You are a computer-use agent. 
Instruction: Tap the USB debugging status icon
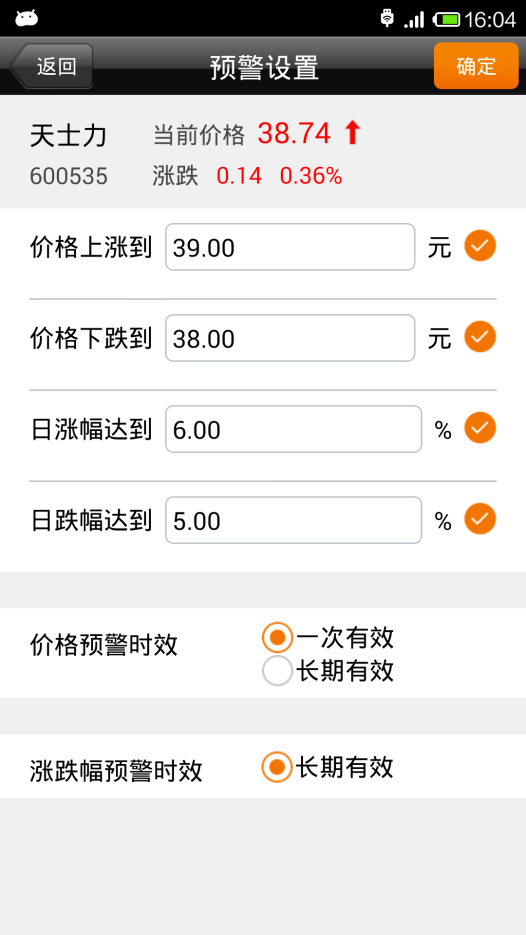388,18
